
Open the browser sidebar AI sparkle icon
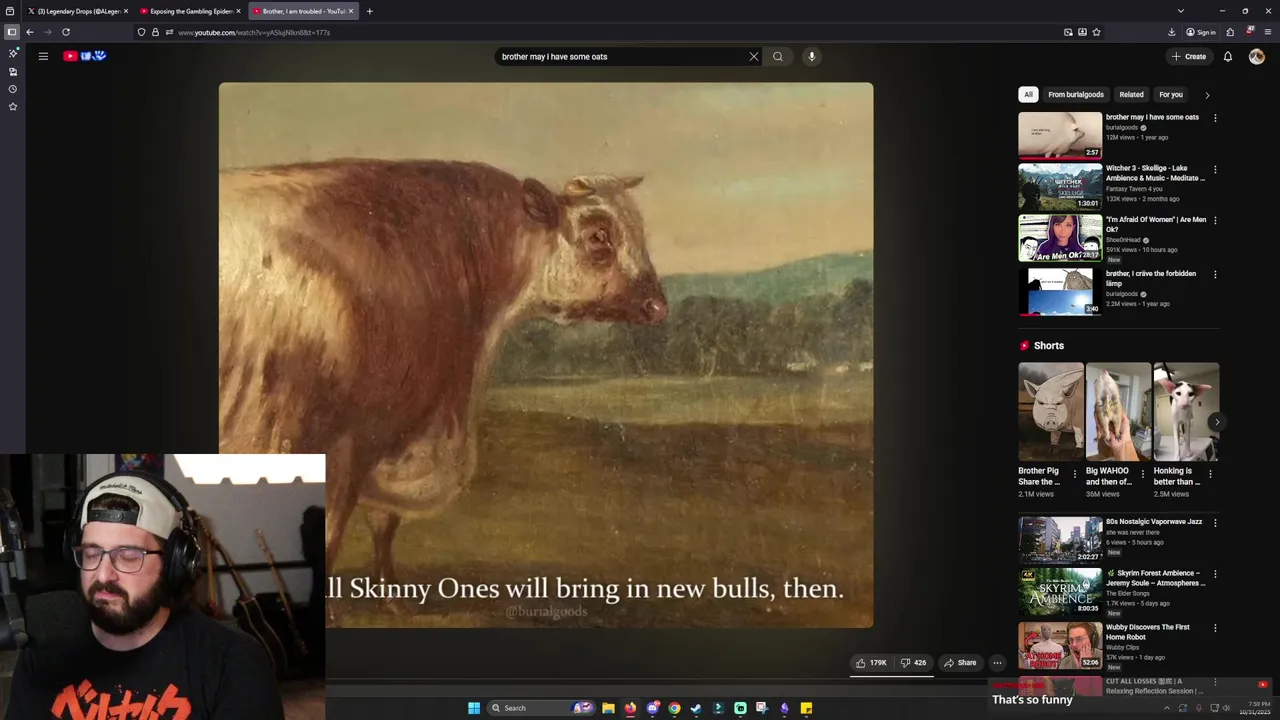tap(12, 54)
